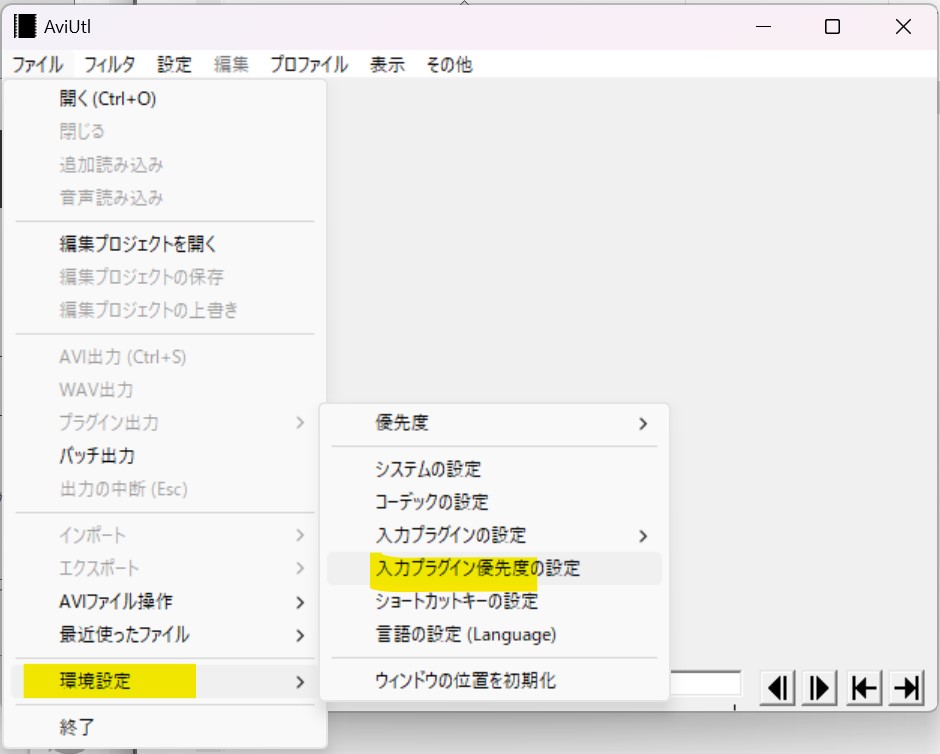Open ショートカットキーの設定
Image resolution: width=940 pixels, height=754 pixels.
(494, 601)
